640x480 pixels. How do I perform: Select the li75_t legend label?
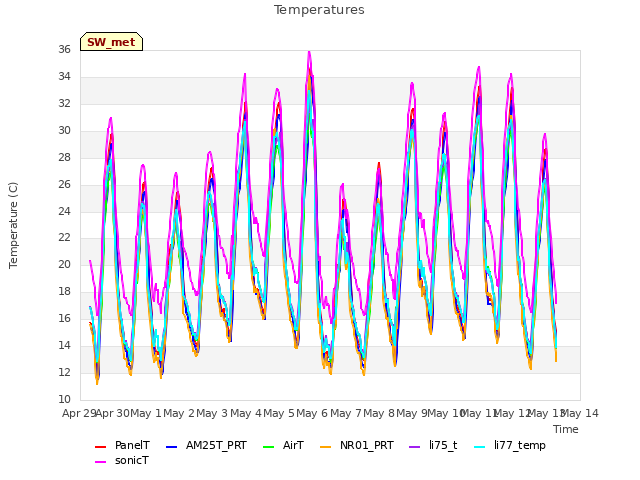click(x=443, y=445)
